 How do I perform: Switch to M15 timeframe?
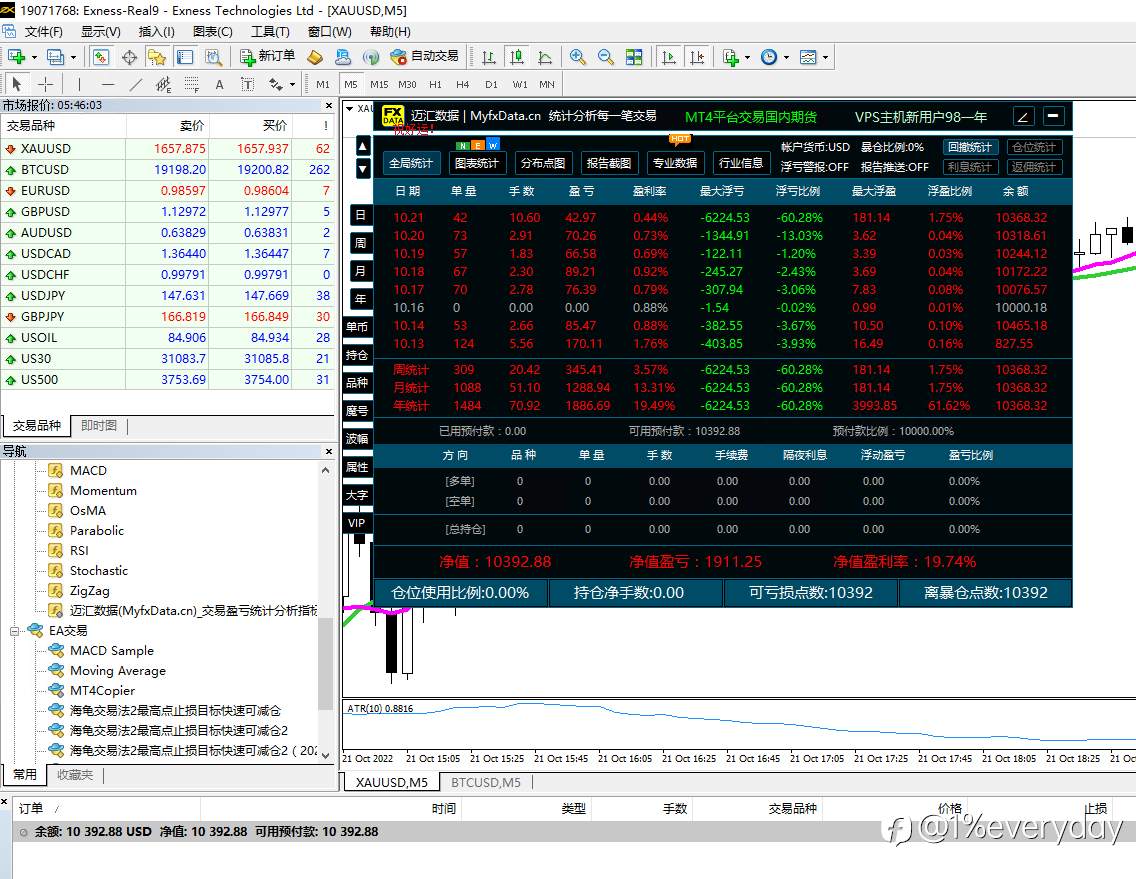coord(379,84)
